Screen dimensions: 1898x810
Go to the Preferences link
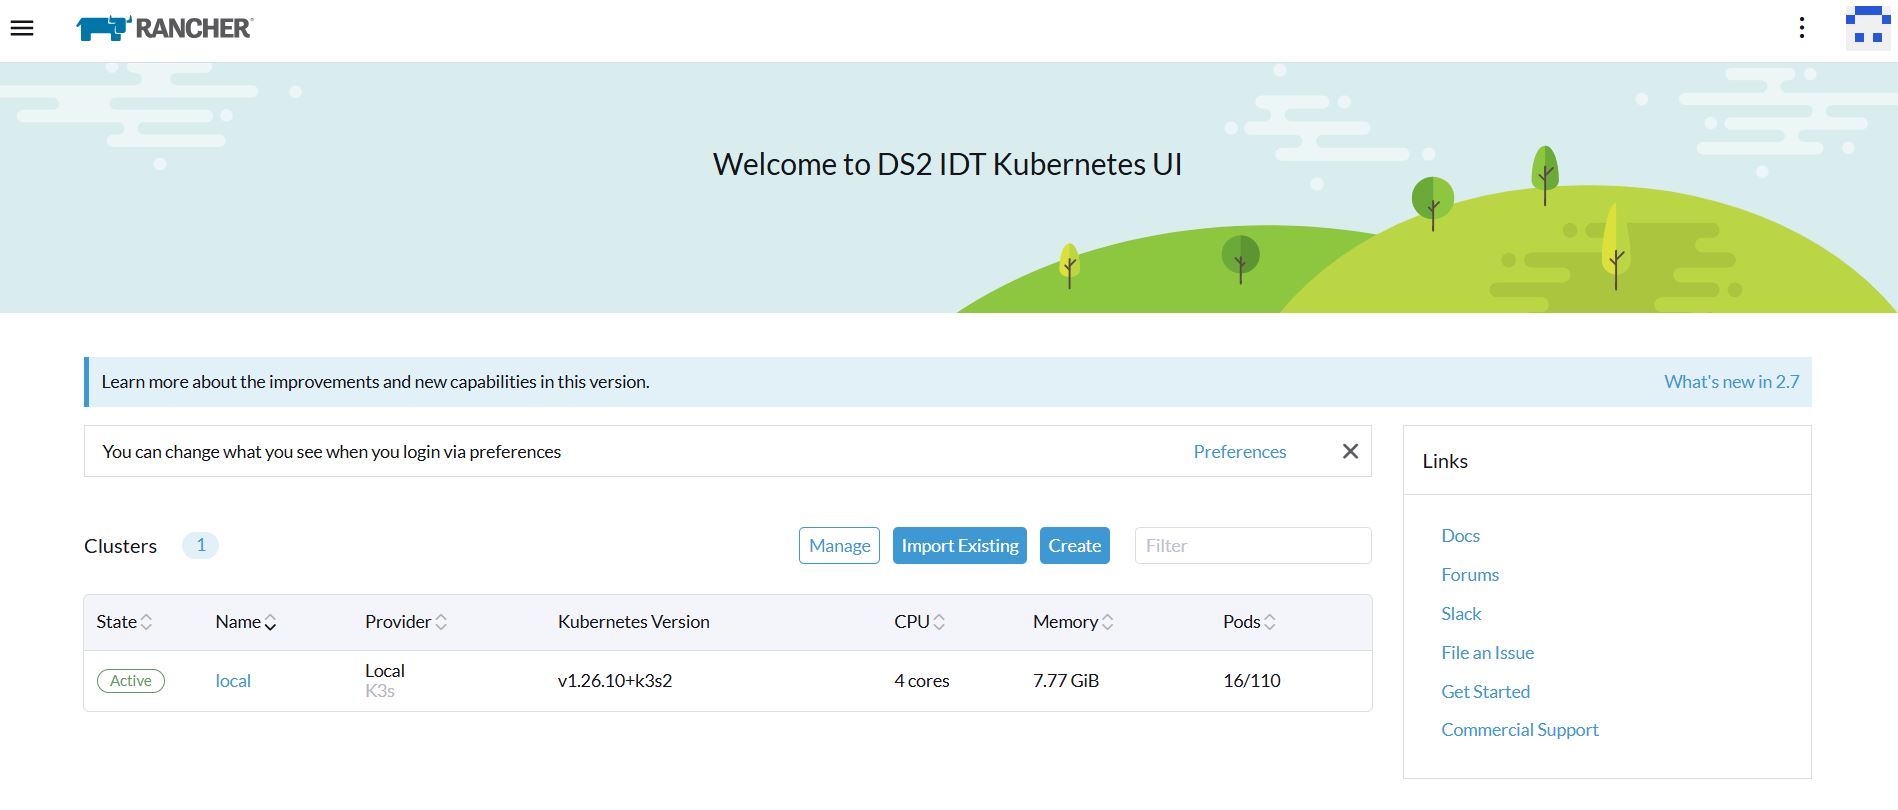tap(1239, 452)
